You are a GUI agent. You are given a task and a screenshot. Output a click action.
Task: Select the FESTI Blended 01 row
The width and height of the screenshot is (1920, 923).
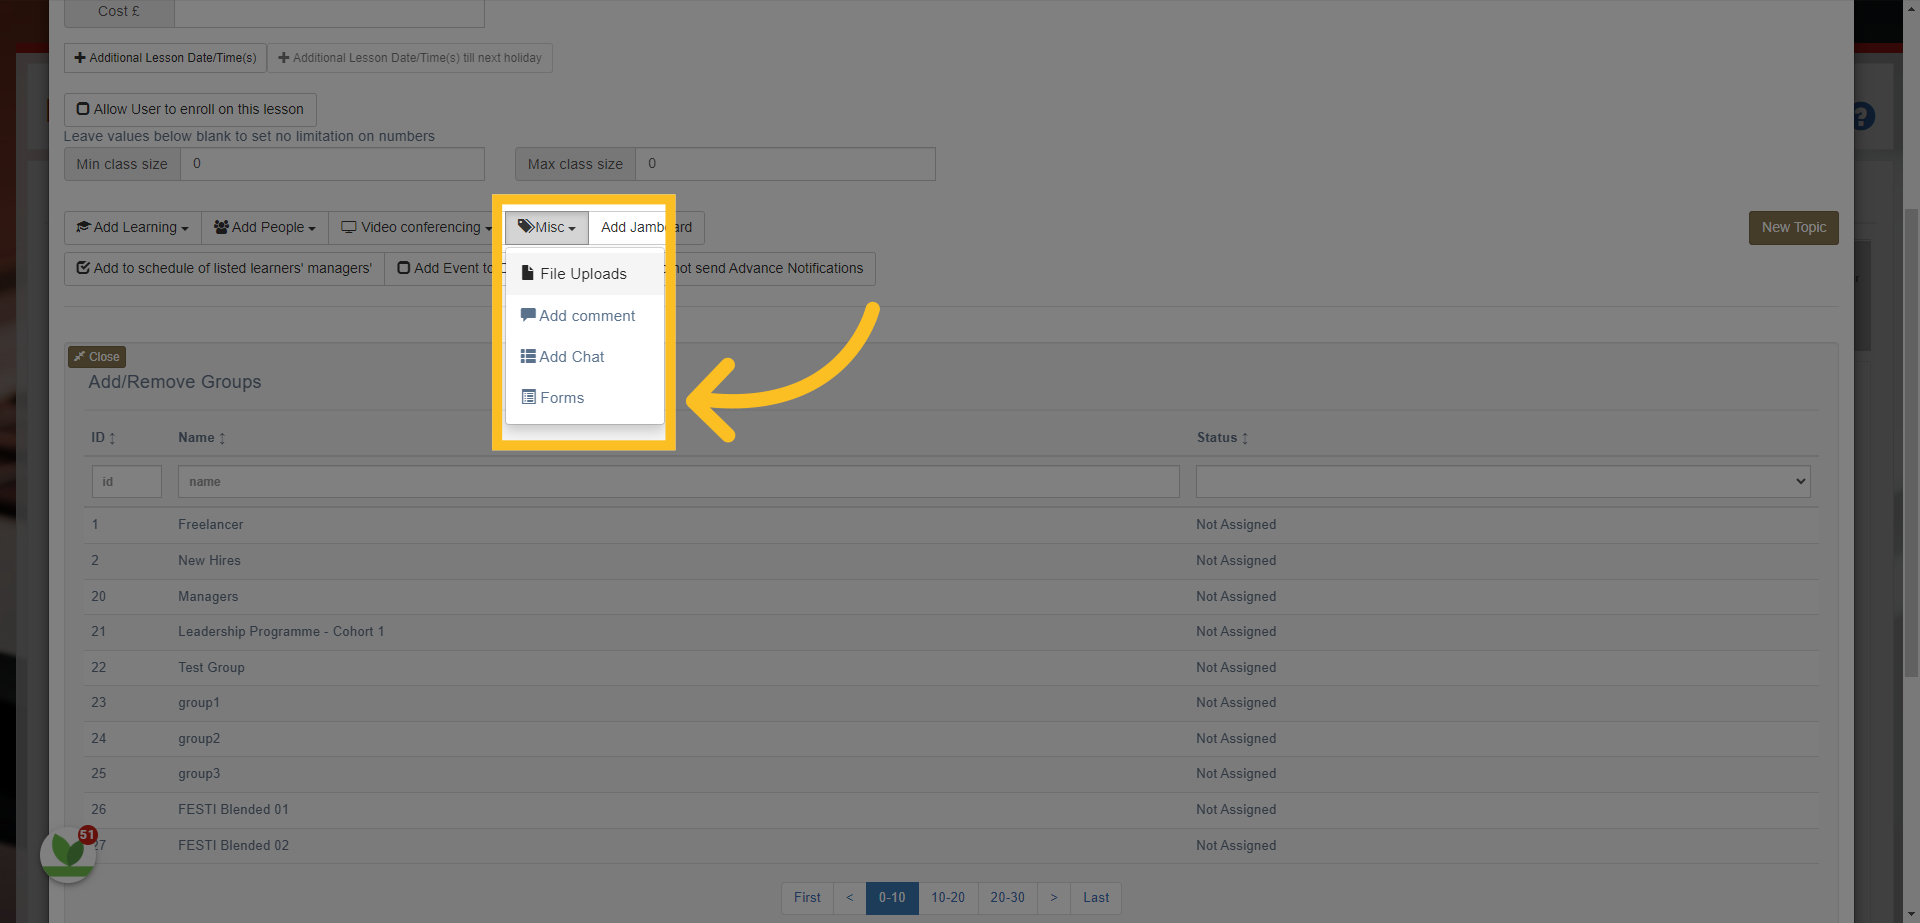pyautogui.click(x=951, y=810)
